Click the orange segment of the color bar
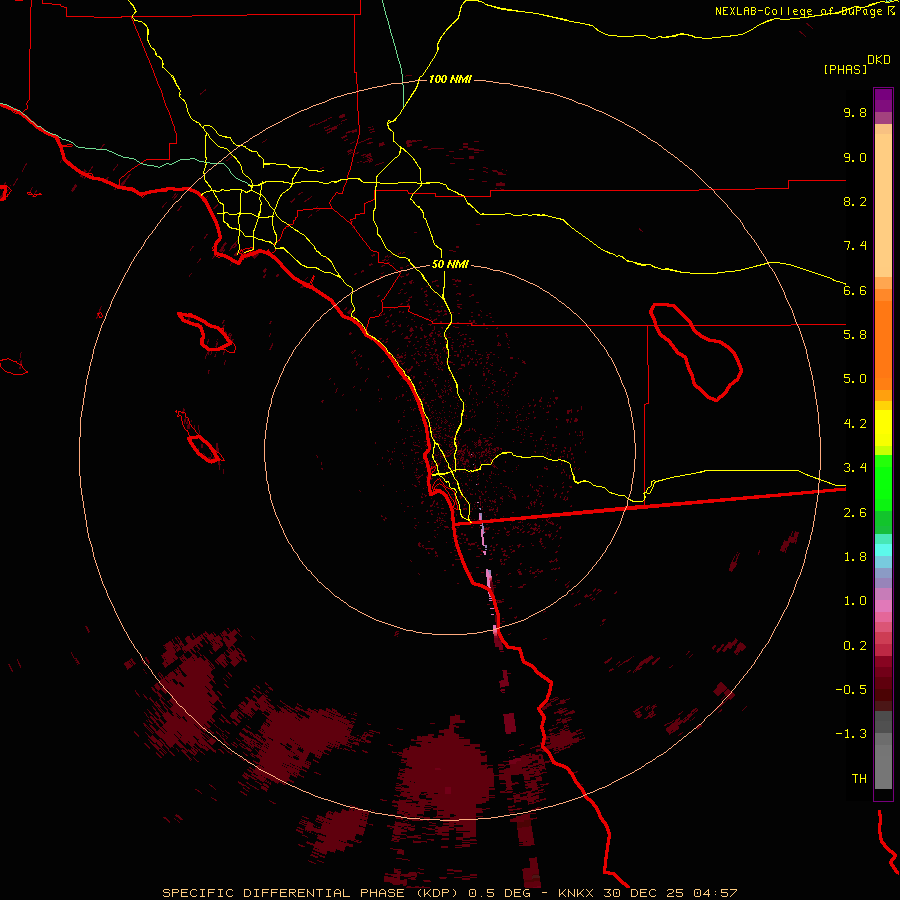This screenshot has width=900, height=900. (x=883, y=346)
